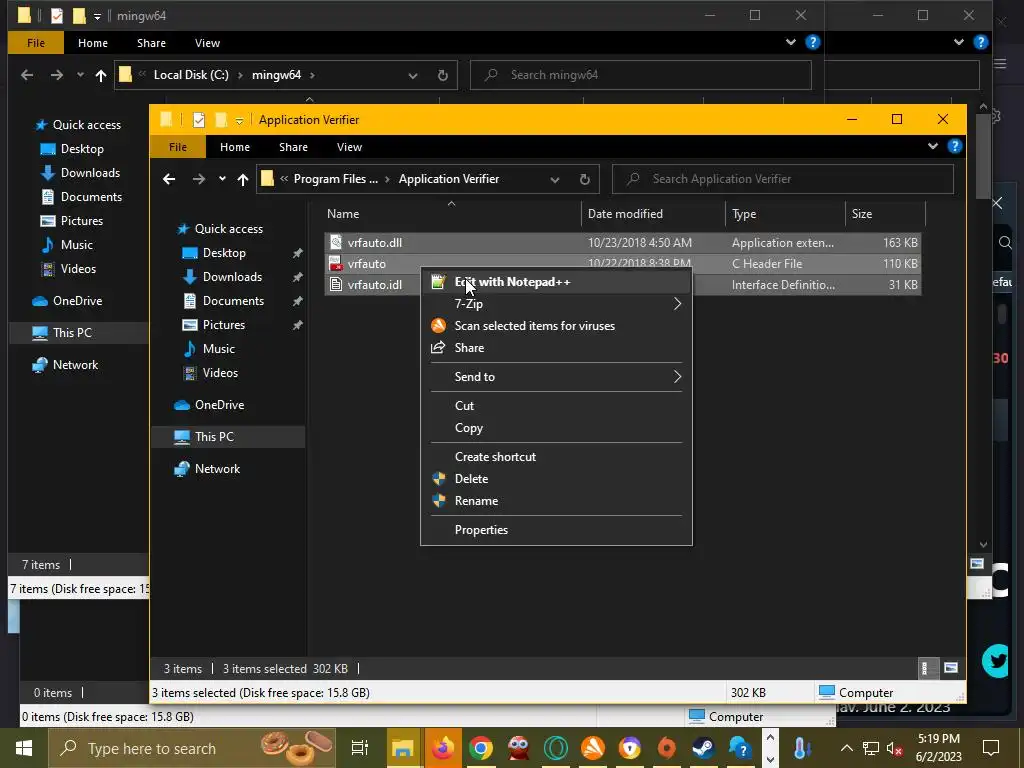Viewport: 1024px width, 768px height.
Task: Refresh the Application Verifier folder
Action: pyautogui.click(x=584, y=180)
